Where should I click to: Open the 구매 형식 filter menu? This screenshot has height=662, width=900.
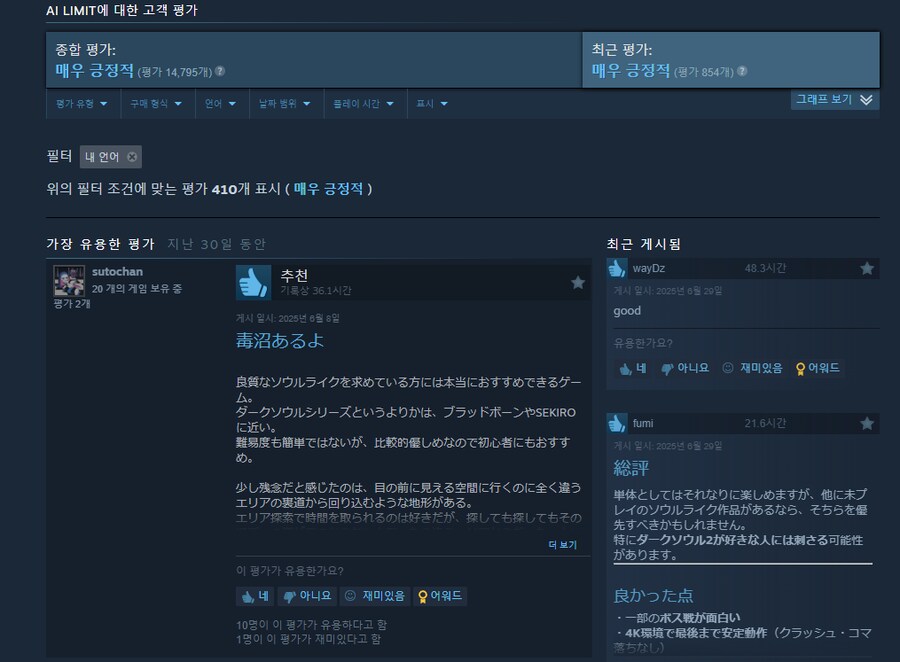coord(156,103)
